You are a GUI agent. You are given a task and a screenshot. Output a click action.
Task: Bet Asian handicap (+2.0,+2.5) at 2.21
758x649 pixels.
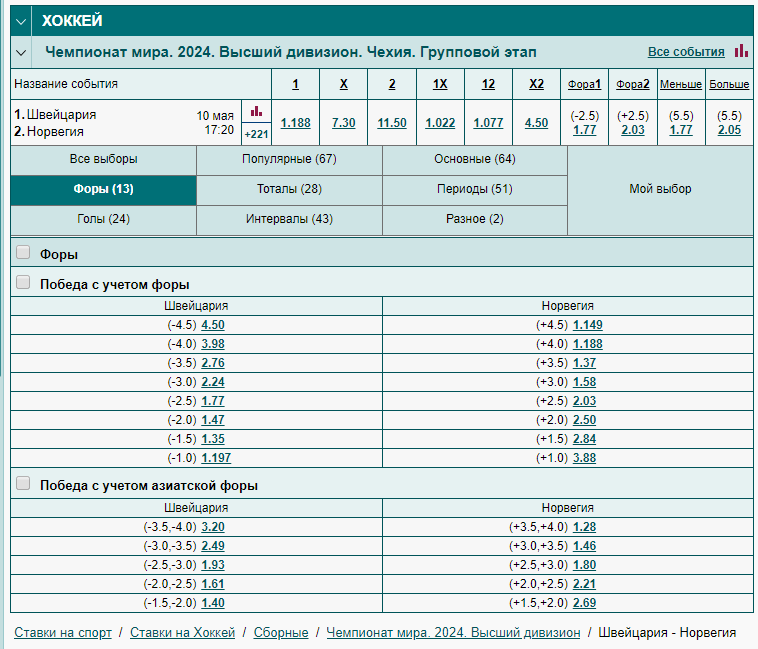tap(584, 584)
